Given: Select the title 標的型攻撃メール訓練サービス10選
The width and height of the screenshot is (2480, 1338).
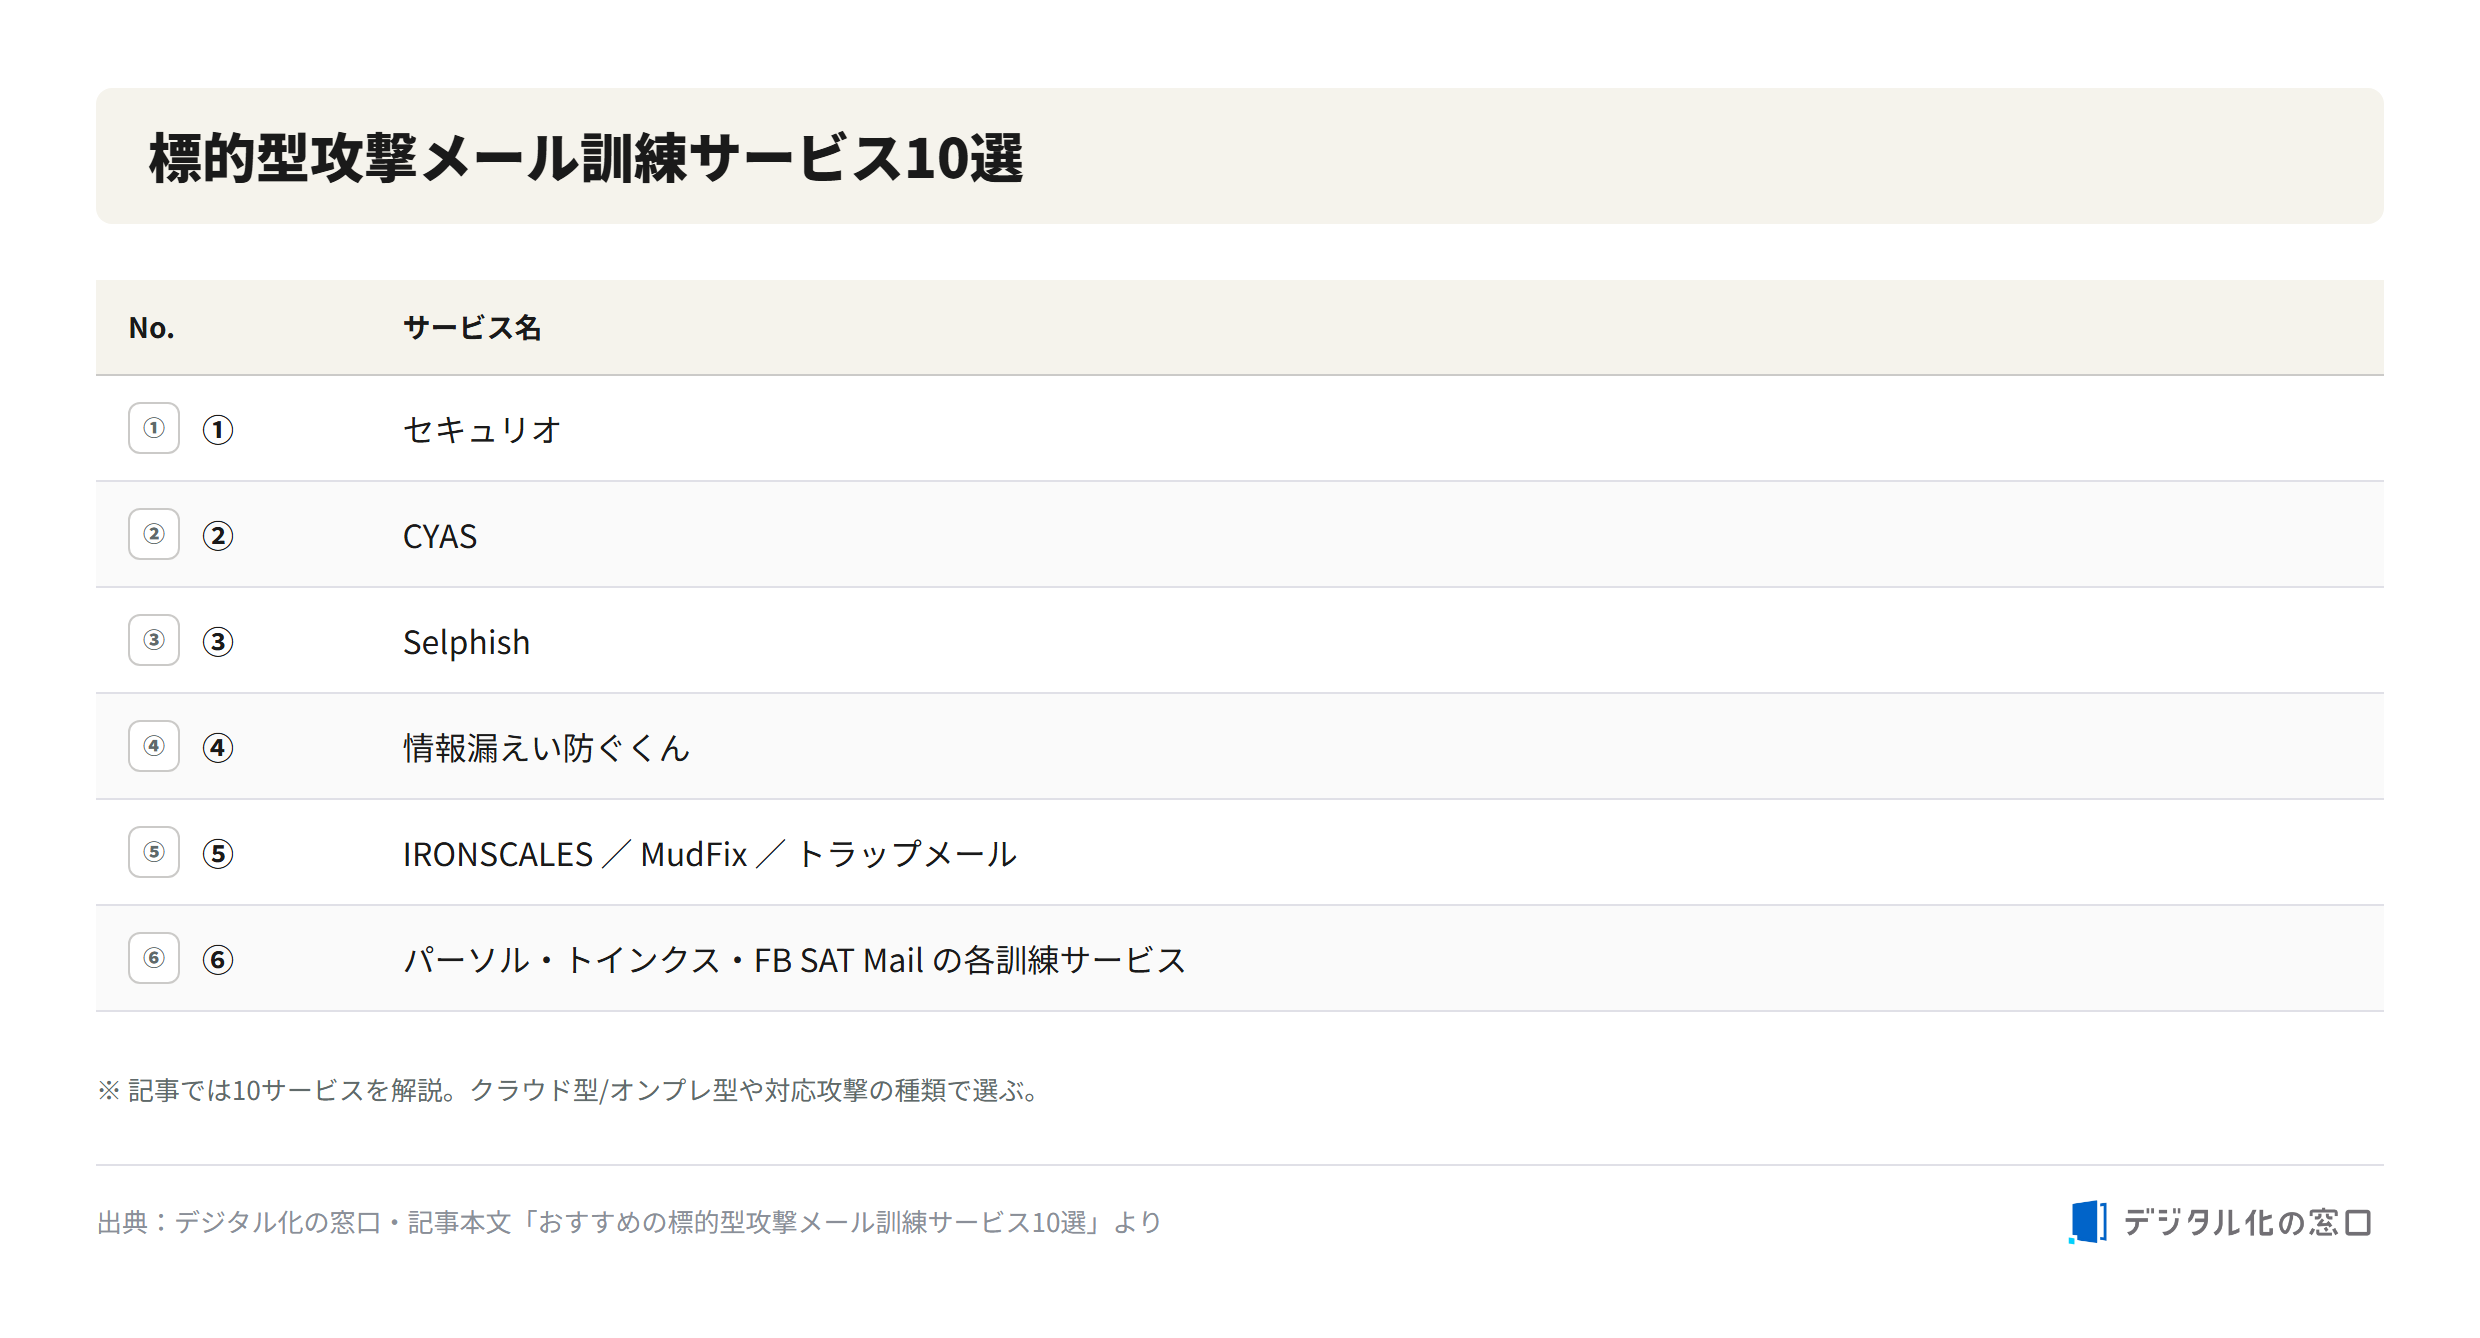Looking at the screenshot, I should [x=586, y=158].
